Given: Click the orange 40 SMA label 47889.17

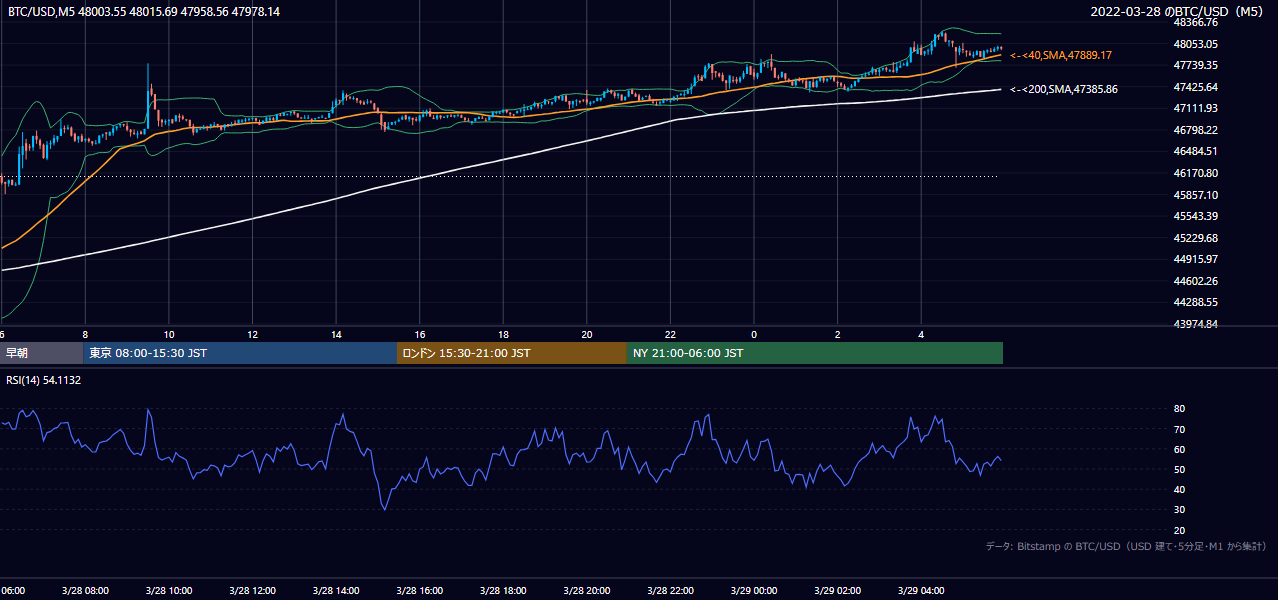Looking at the screenshot, I should (1061, 55).
